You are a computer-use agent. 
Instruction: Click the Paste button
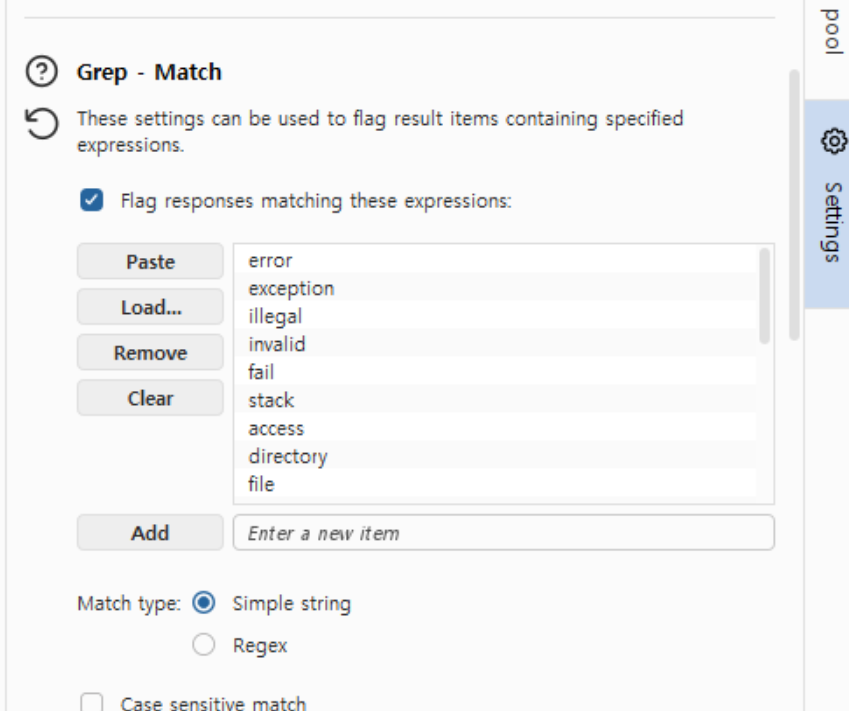coord(150,262)
